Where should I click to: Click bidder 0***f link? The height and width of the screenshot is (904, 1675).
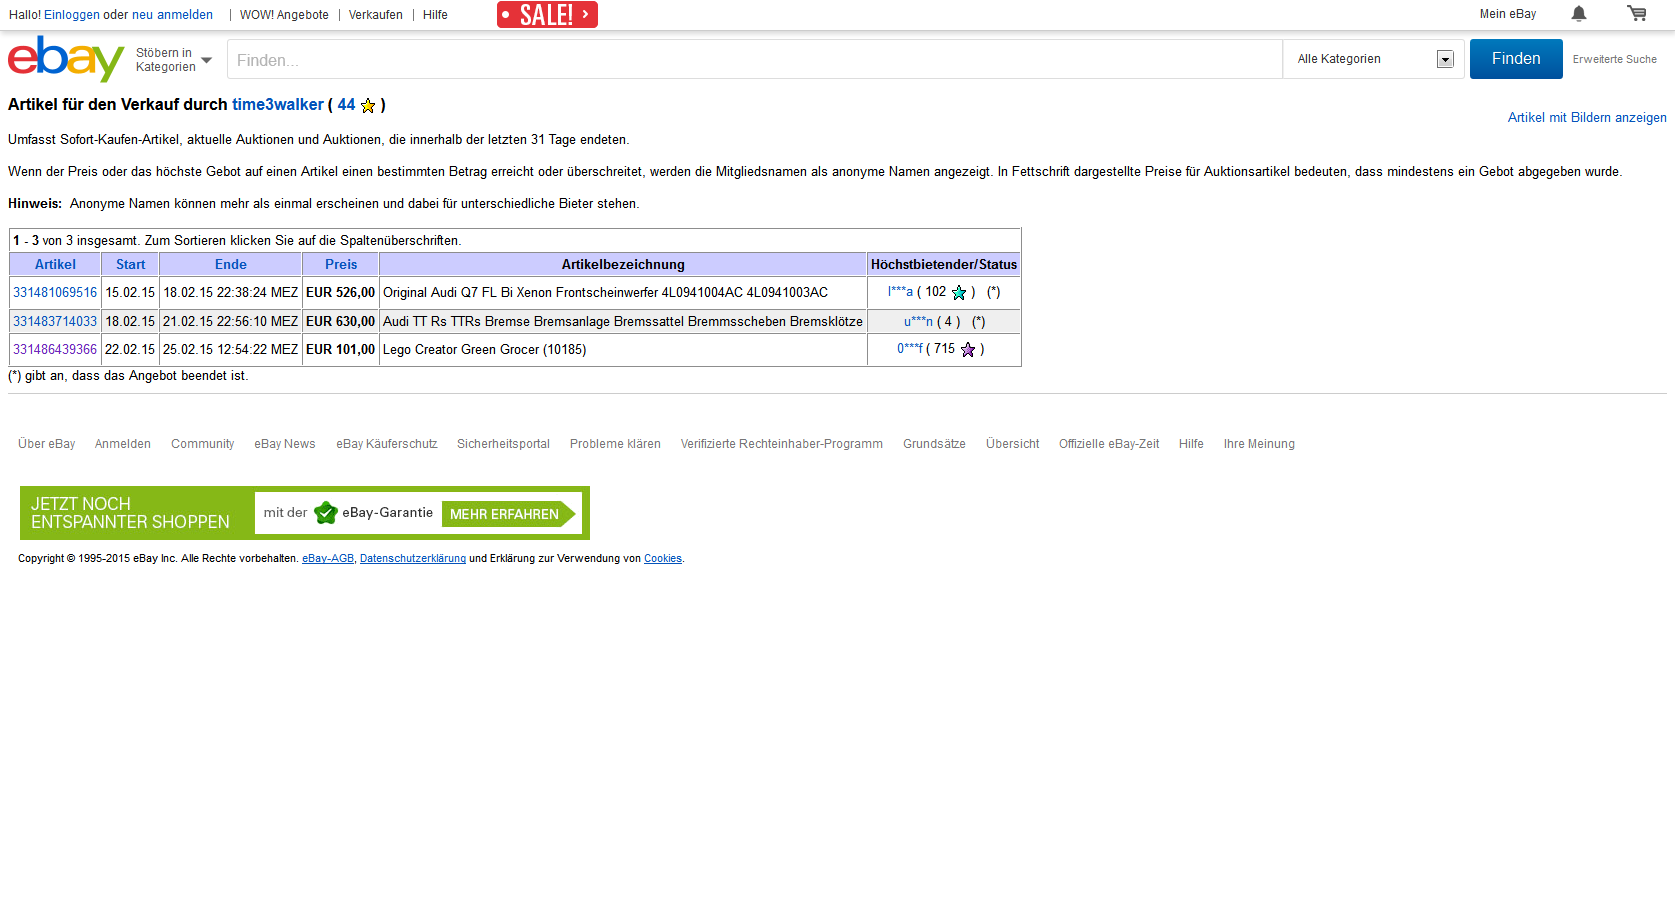point(910,349)
